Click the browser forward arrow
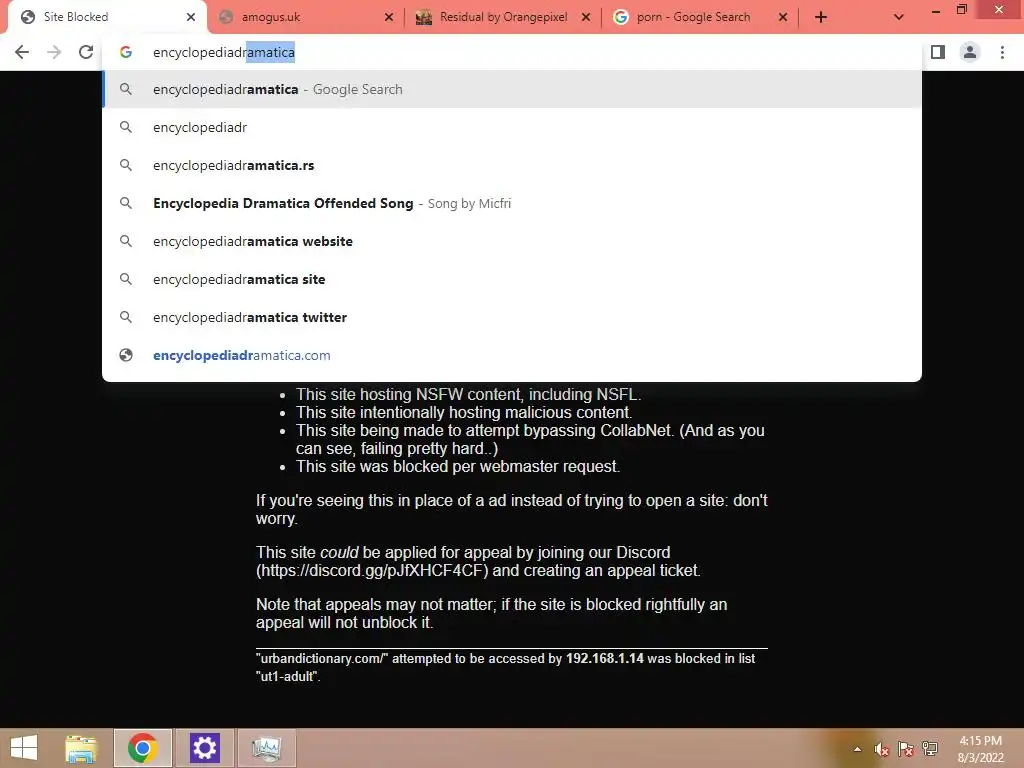Screen dimensions: 1024x768 (x=54, y=52)
